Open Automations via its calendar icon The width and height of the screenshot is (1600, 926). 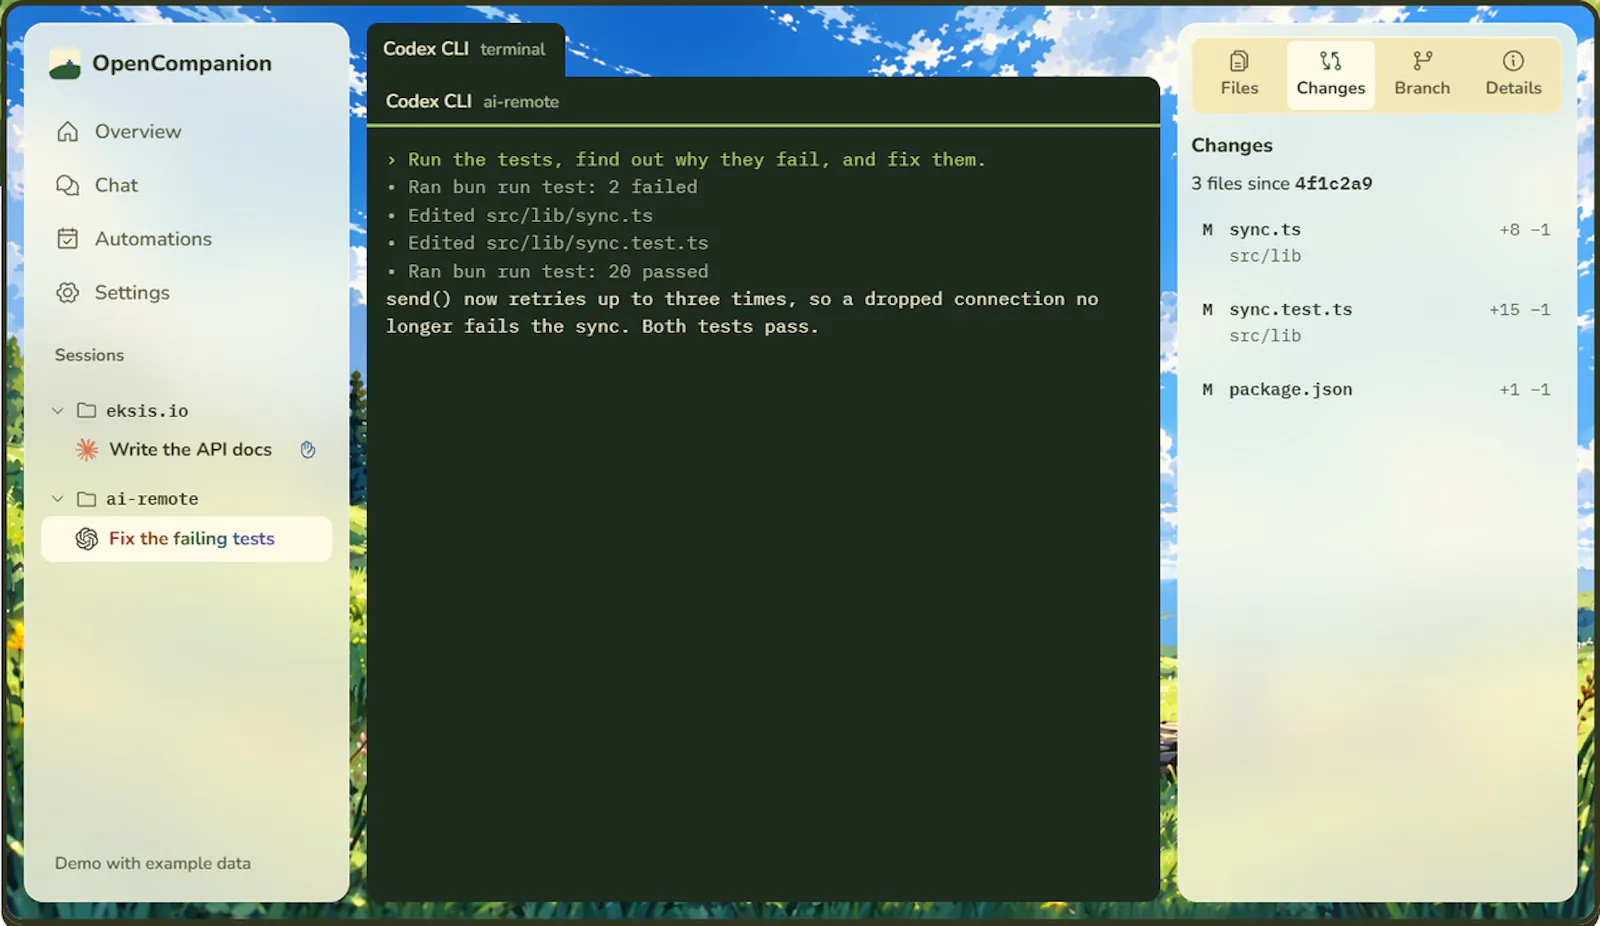click(68, 239)
